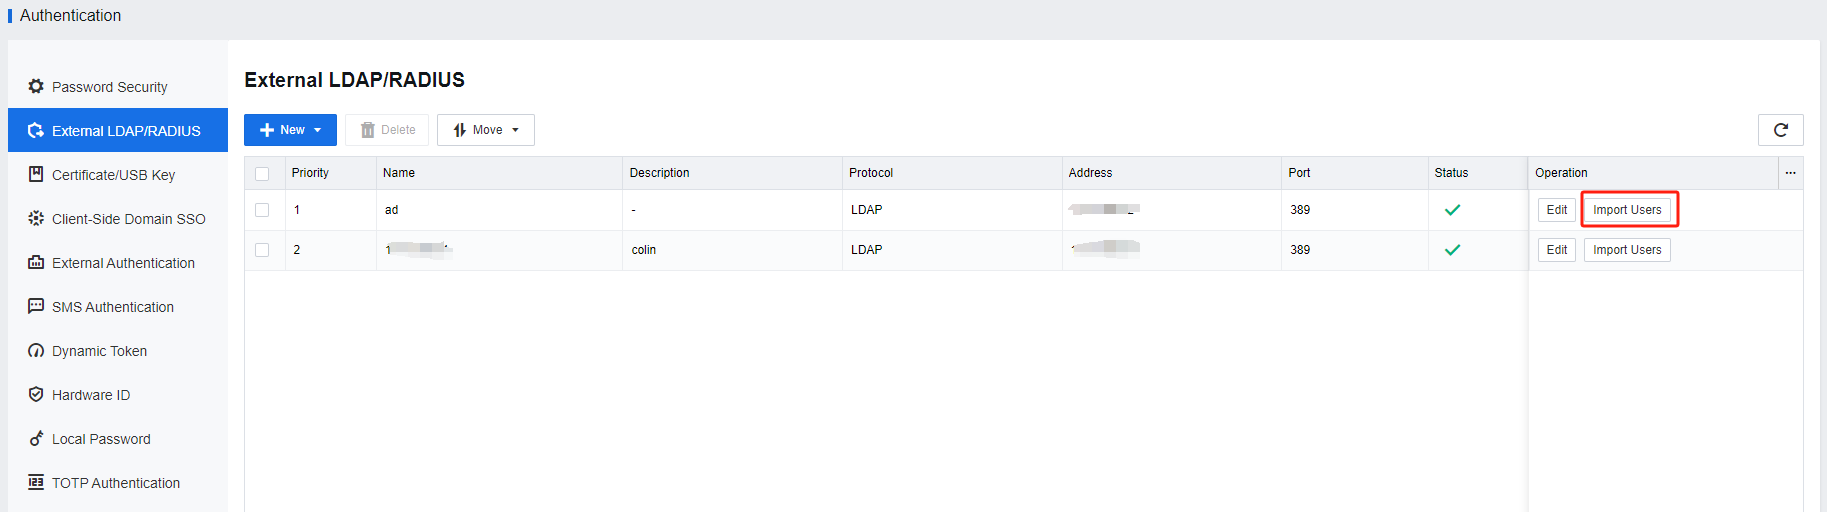Click the Certificate/USB Key sidebar icon

(36, 175)
